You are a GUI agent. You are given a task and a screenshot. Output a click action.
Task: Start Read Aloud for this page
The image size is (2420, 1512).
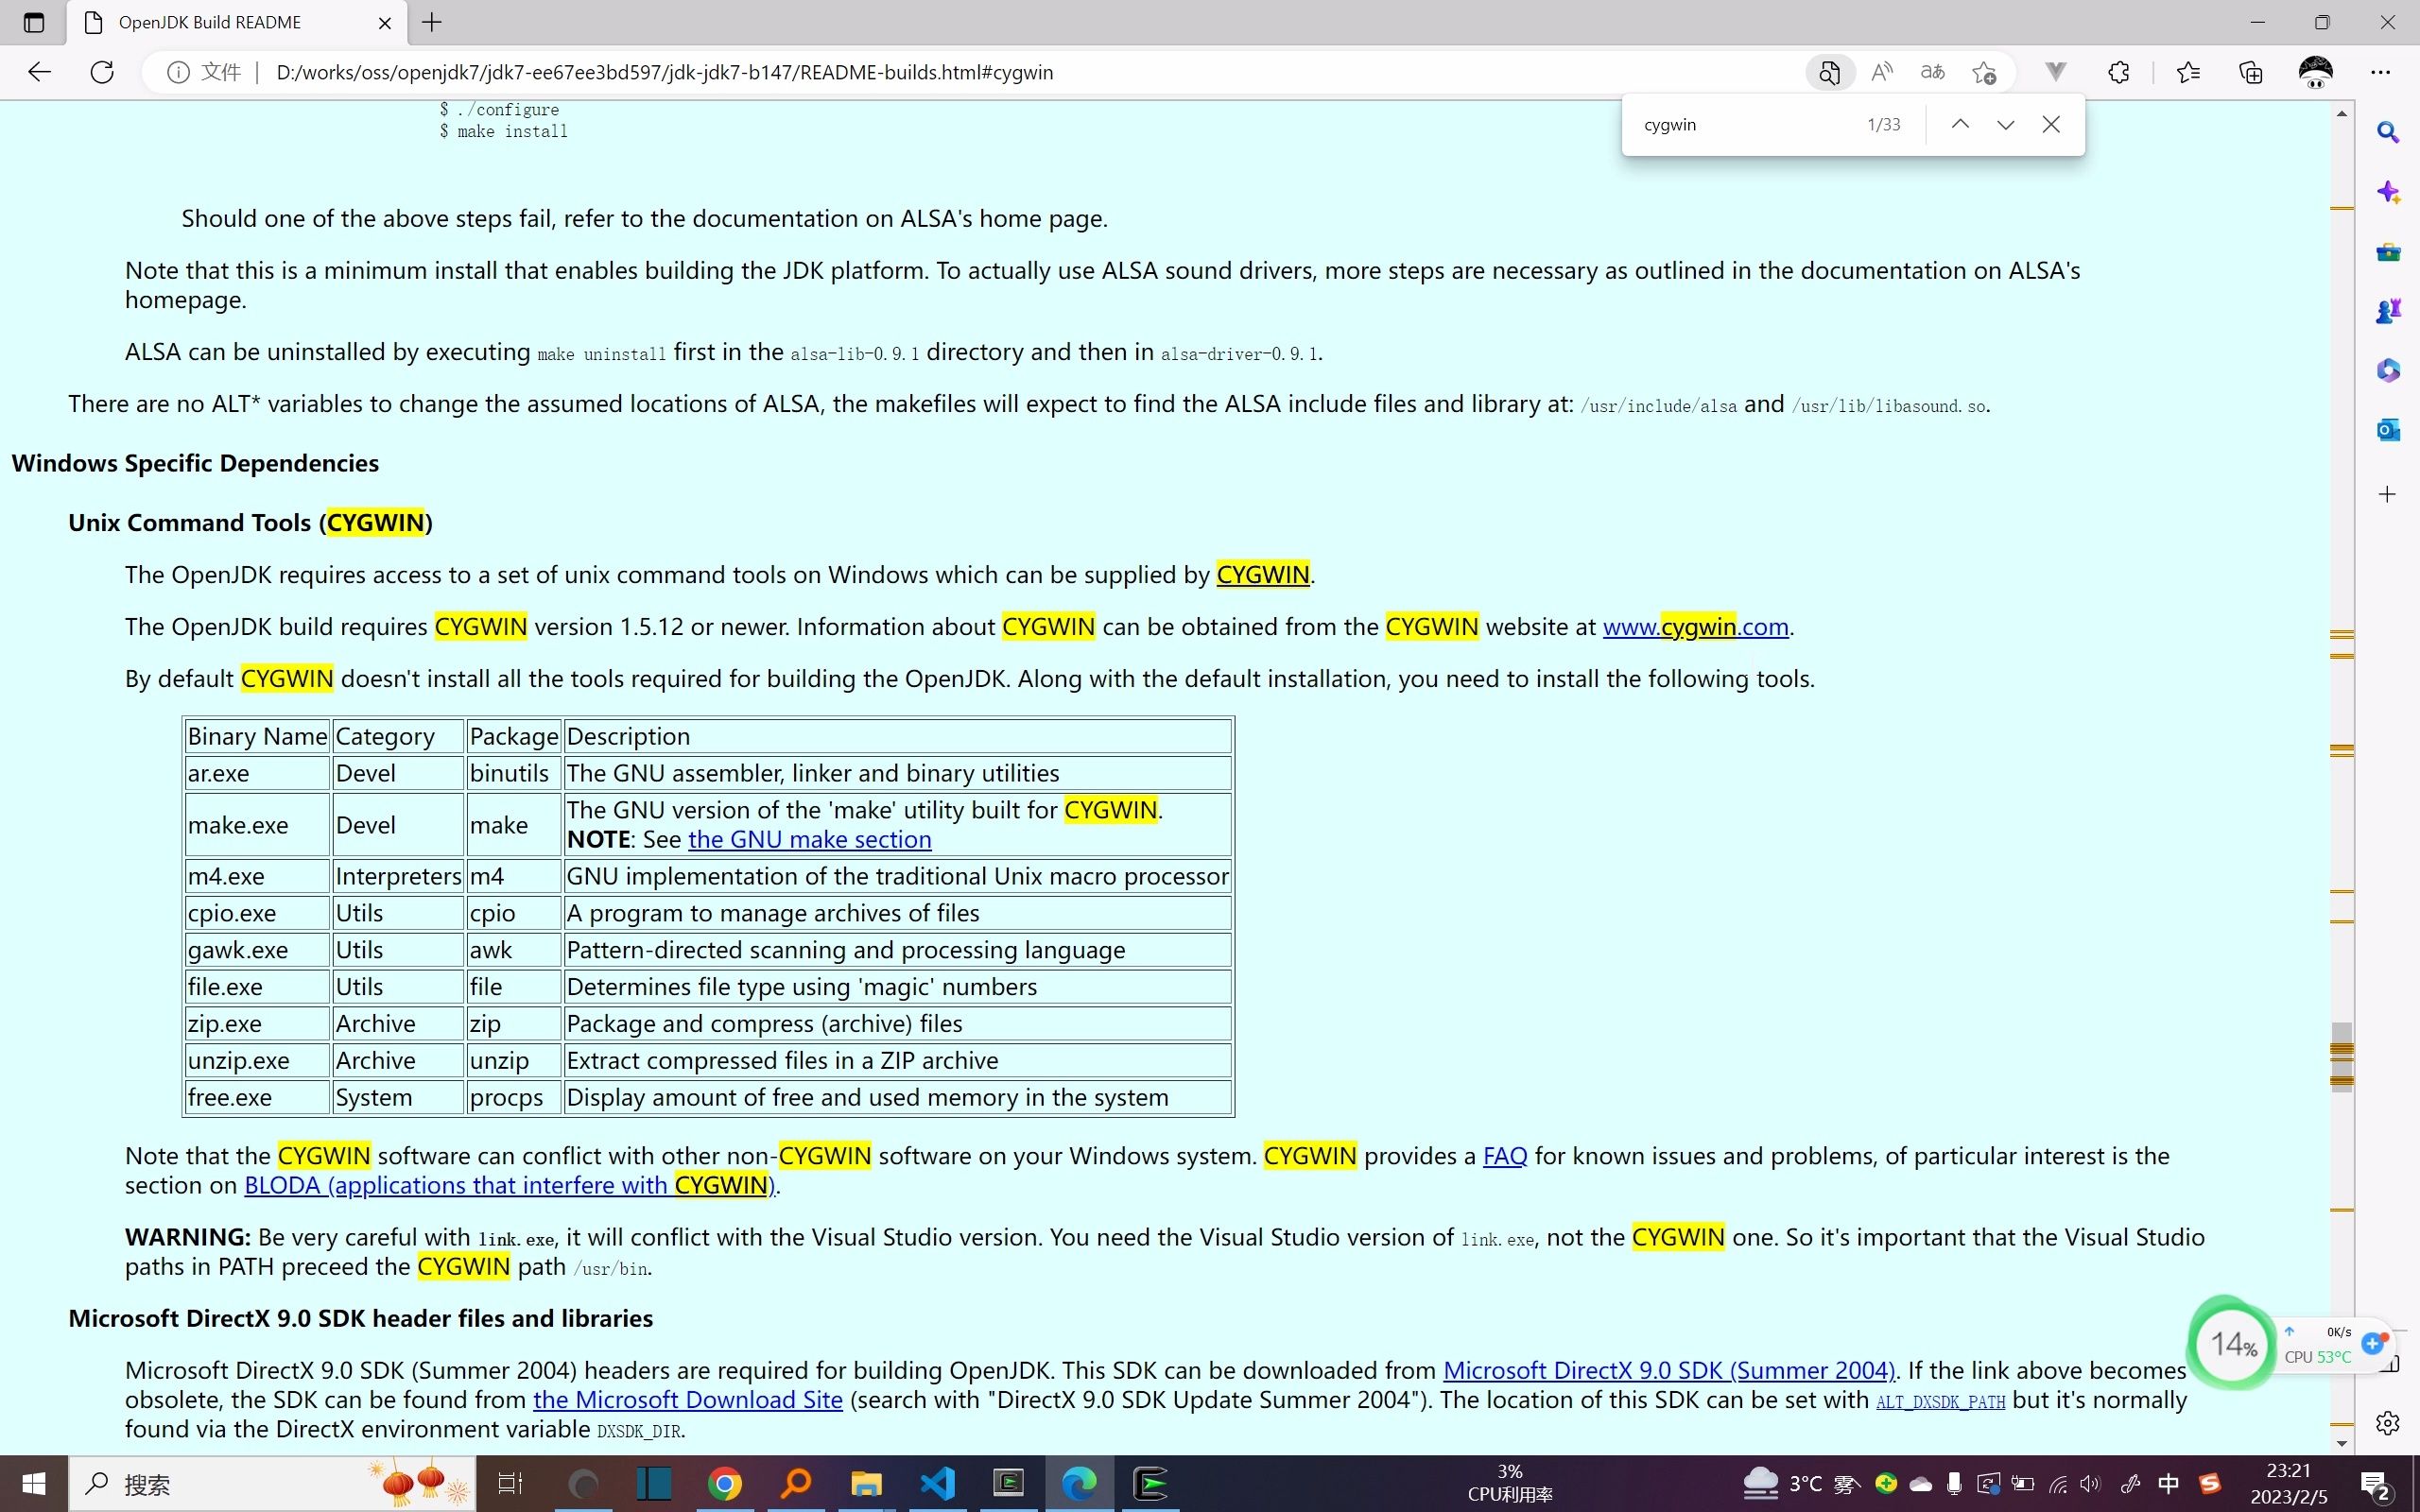1882,72
